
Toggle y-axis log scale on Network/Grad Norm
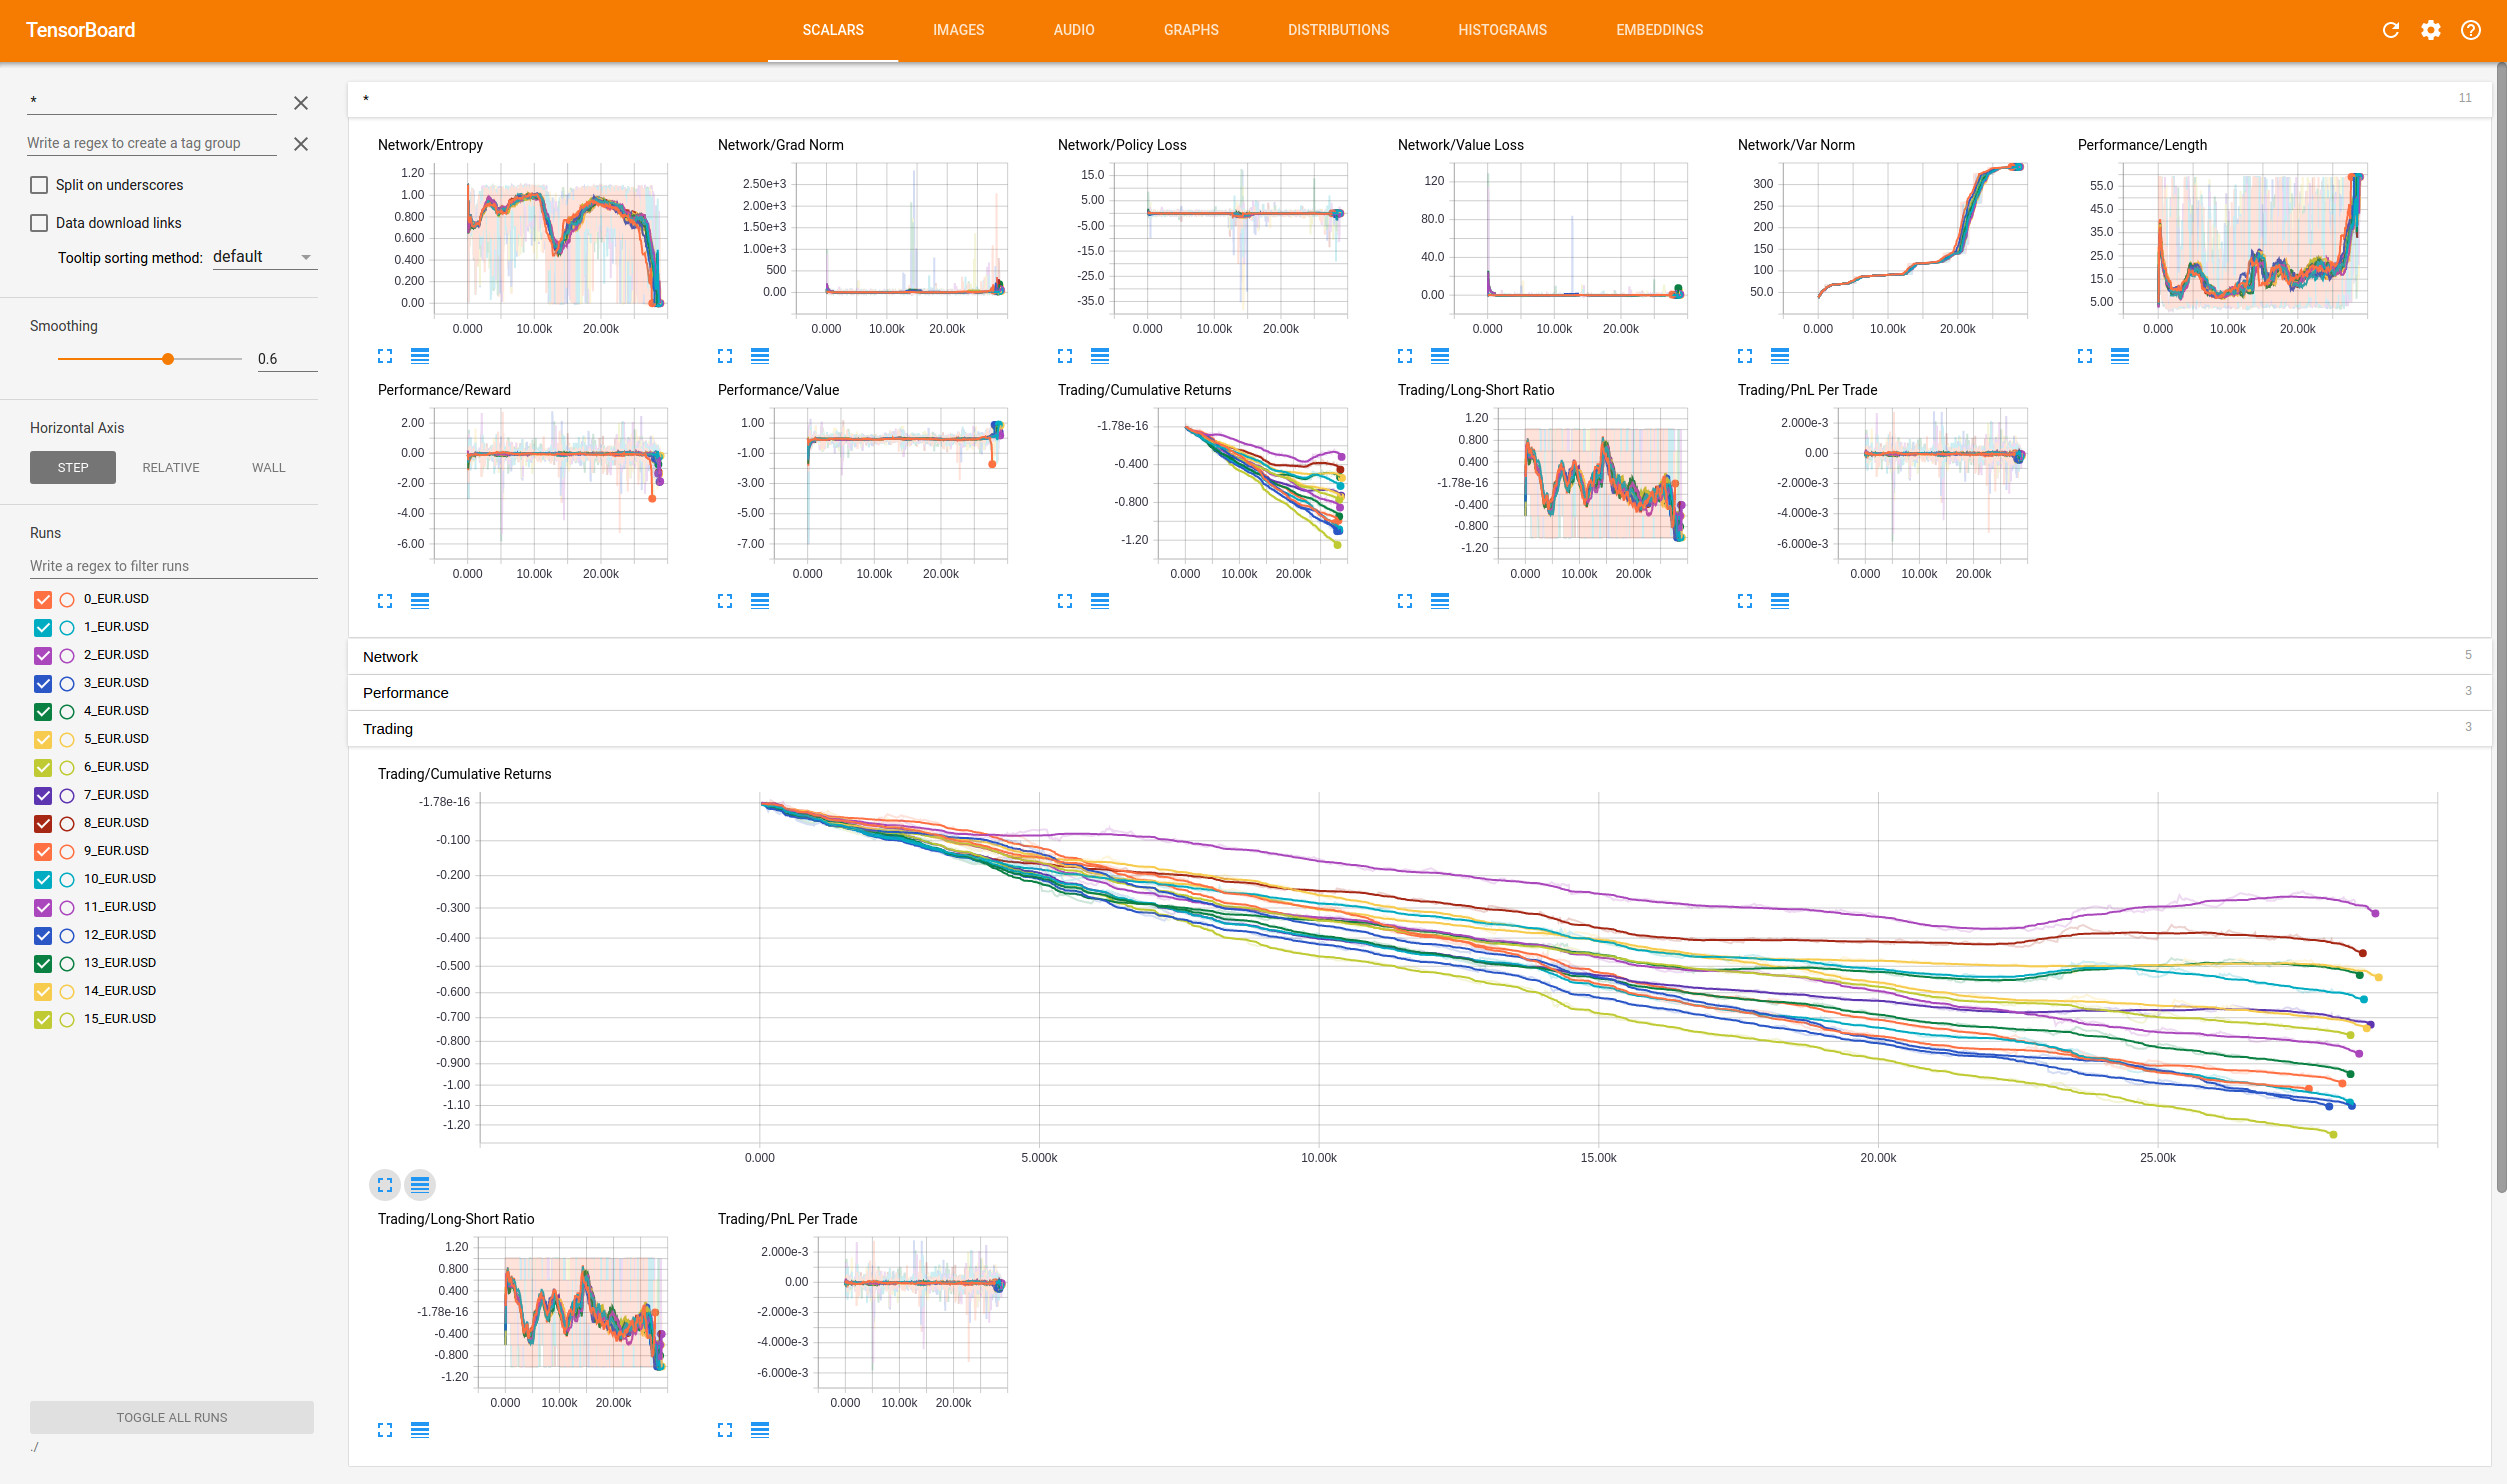pos(760,356)
